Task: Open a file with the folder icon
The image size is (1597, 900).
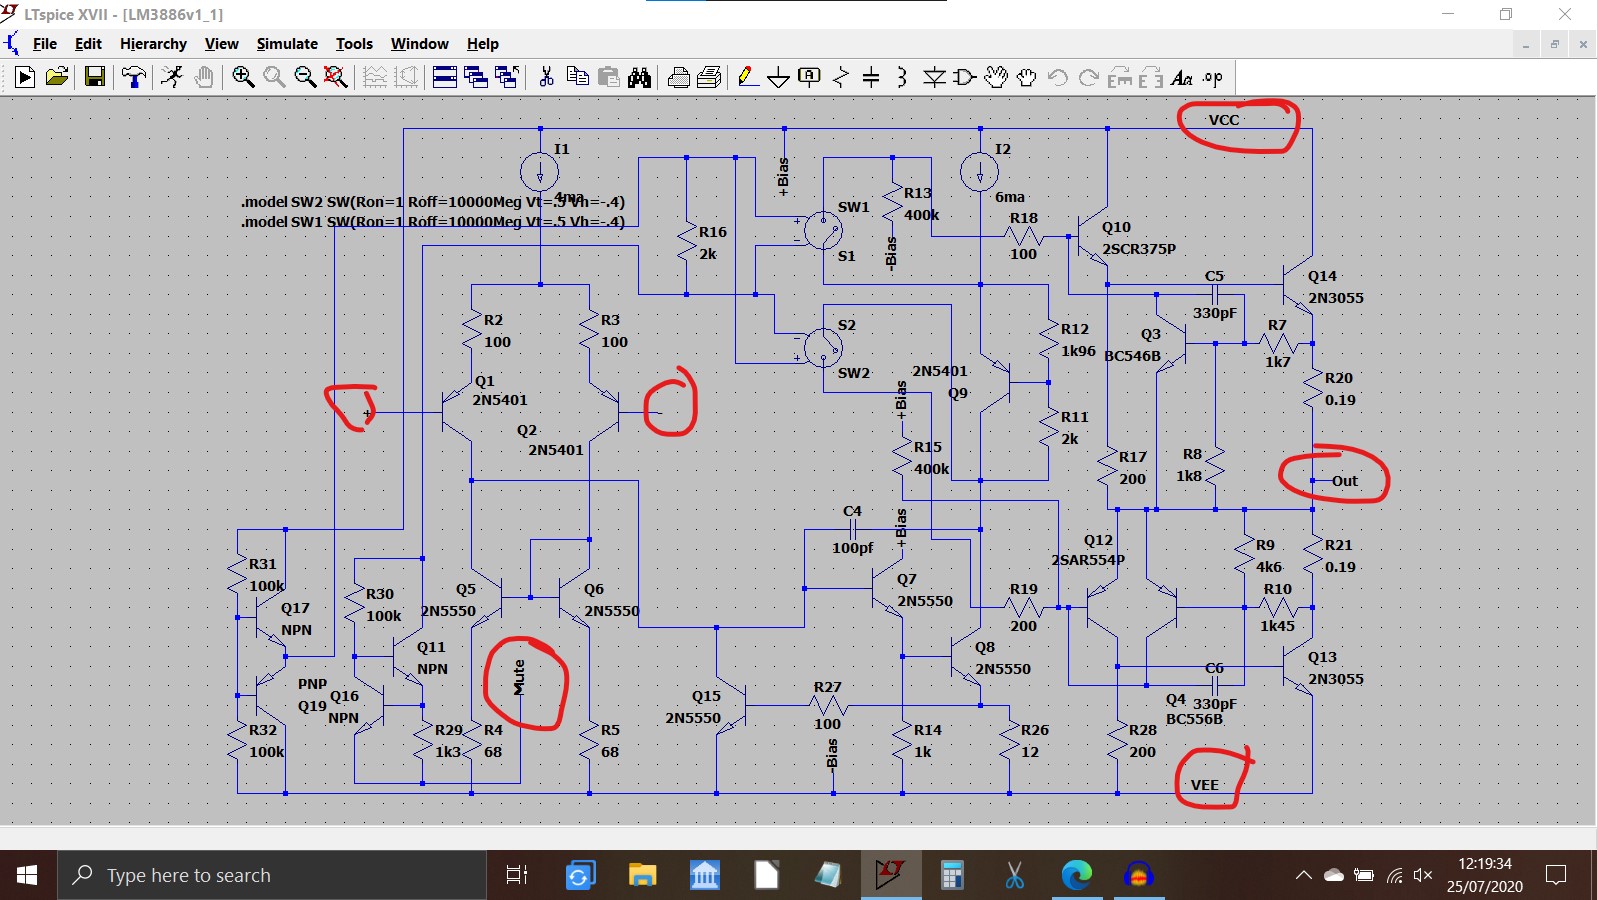Action: point(57,77)
